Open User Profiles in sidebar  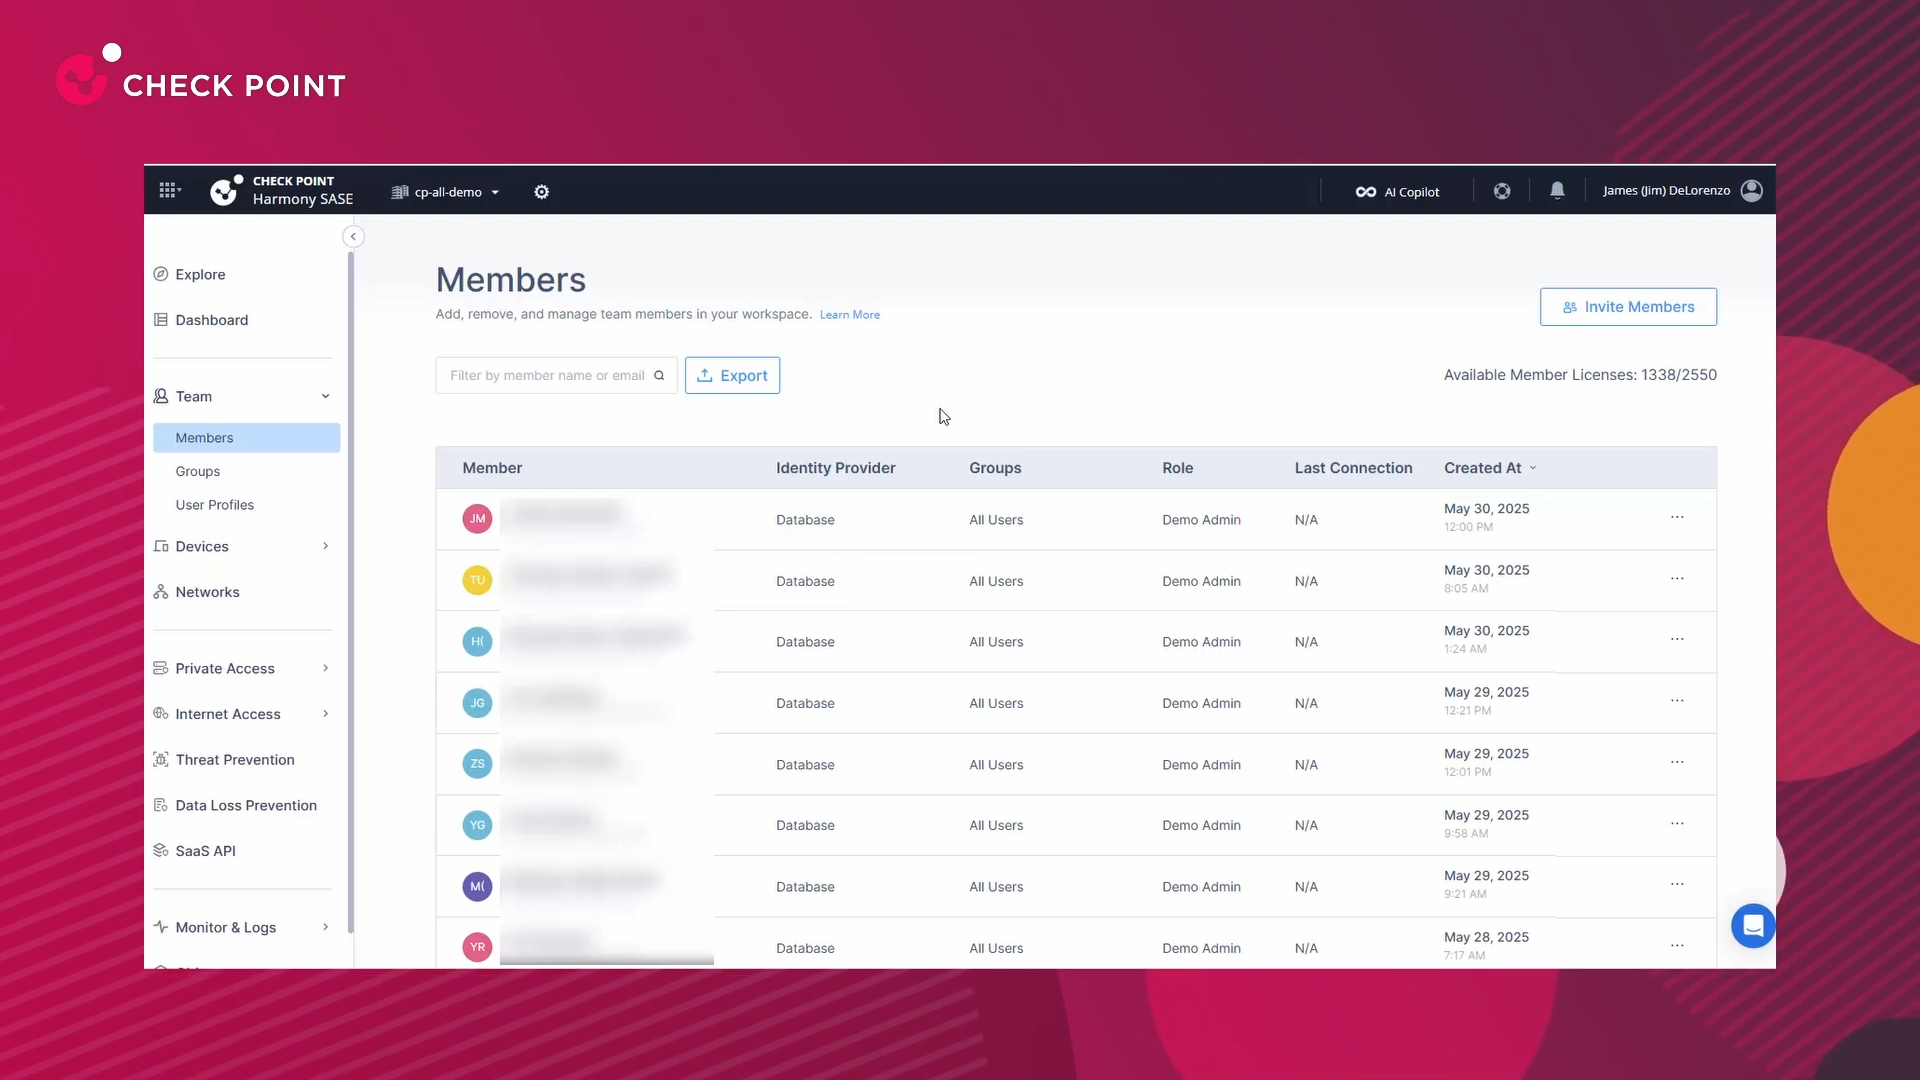point(215,505)
